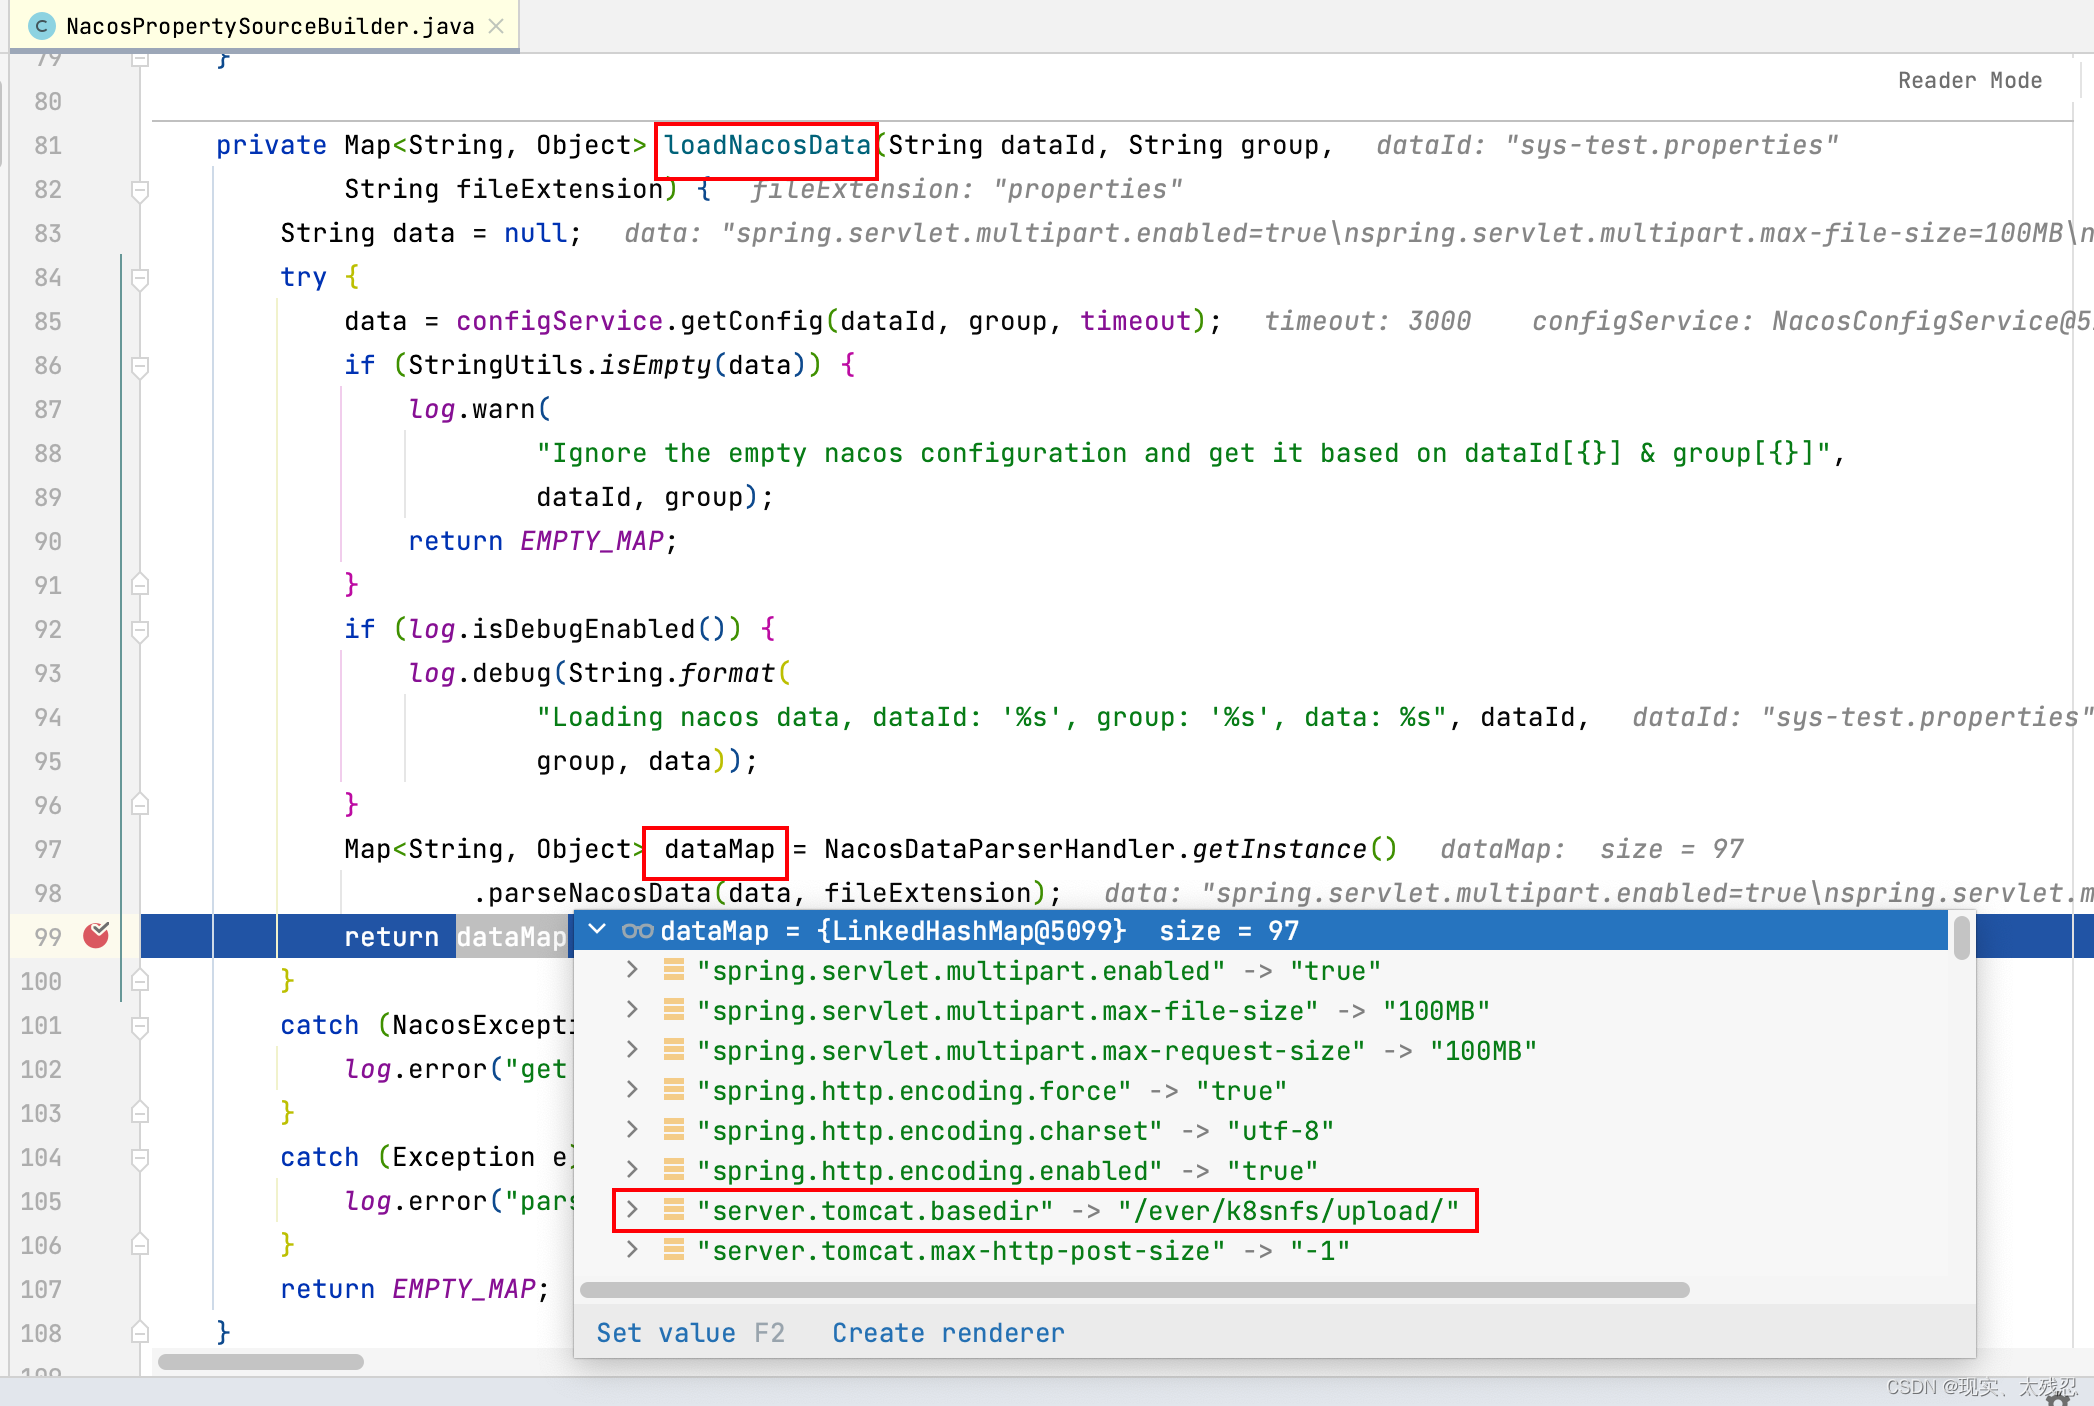2094x1406 pixels.
Task: Fold the try block at line 84
Action: (140, 278)
